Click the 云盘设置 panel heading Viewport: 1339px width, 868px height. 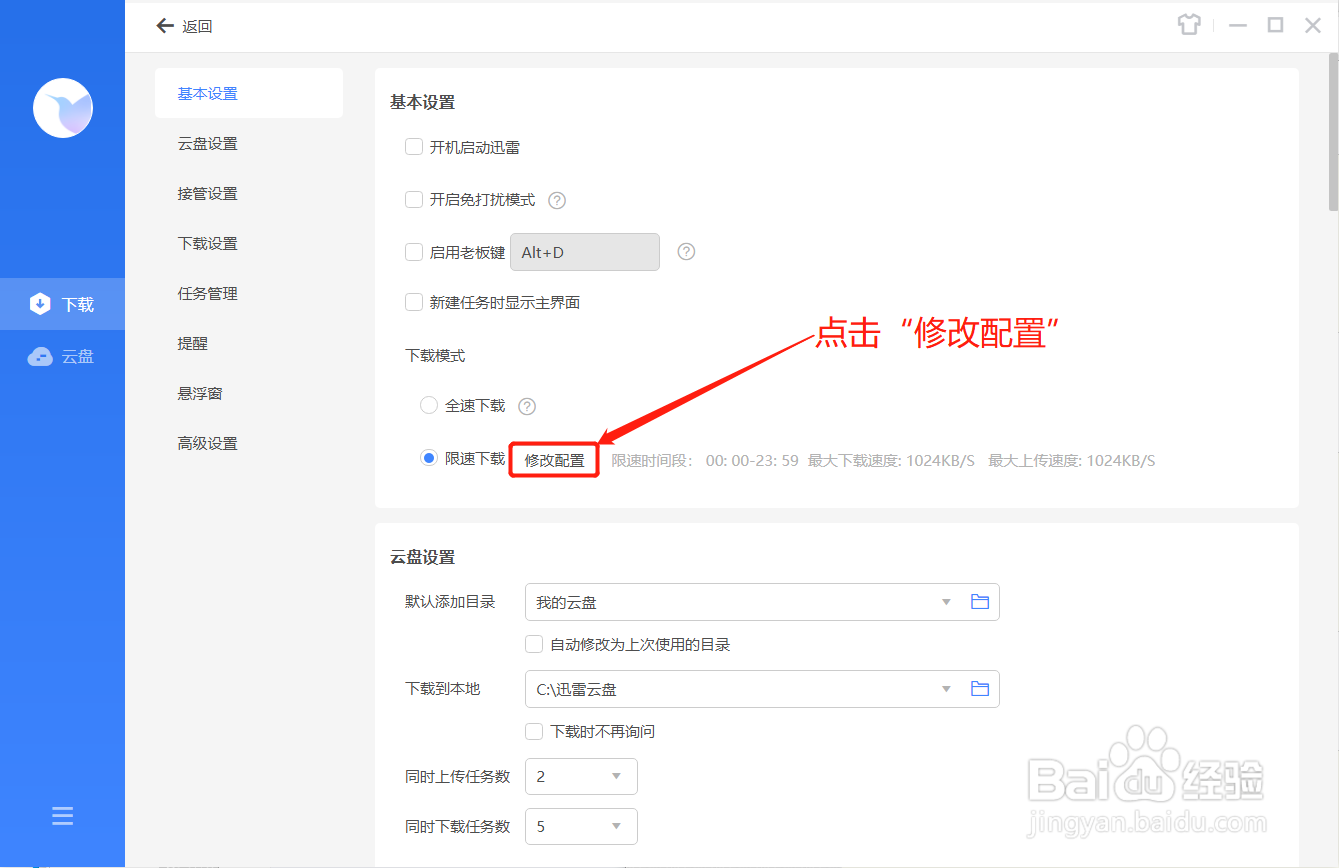[x=422, y=557]
